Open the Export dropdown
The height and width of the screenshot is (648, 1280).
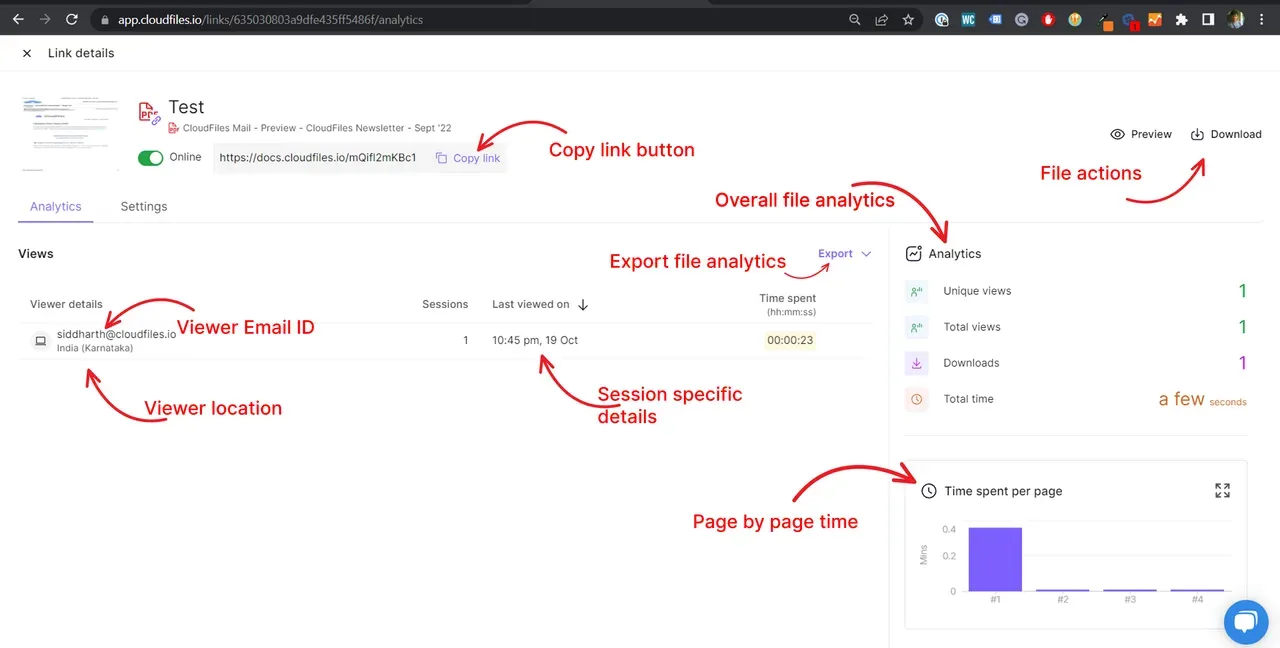(845, 254)
